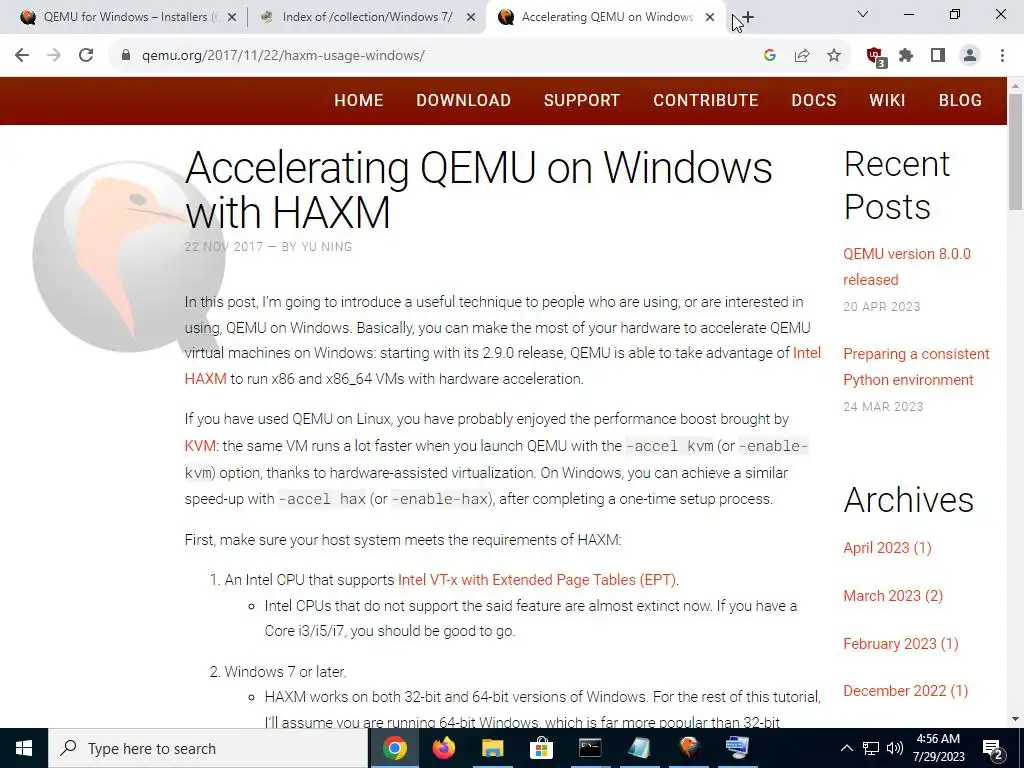Open WIKI in site navigation
Image resolution: width=1024 pixels, height=768 pixels.
pyautogui.click(x=887, y=101)
